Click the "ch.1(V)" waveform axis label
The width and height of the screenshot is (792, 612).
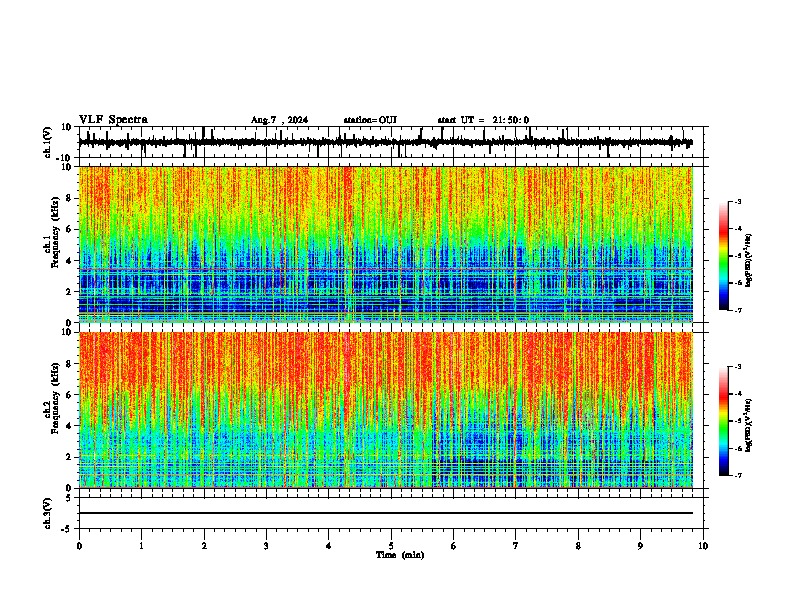click(x=48, y=142)
